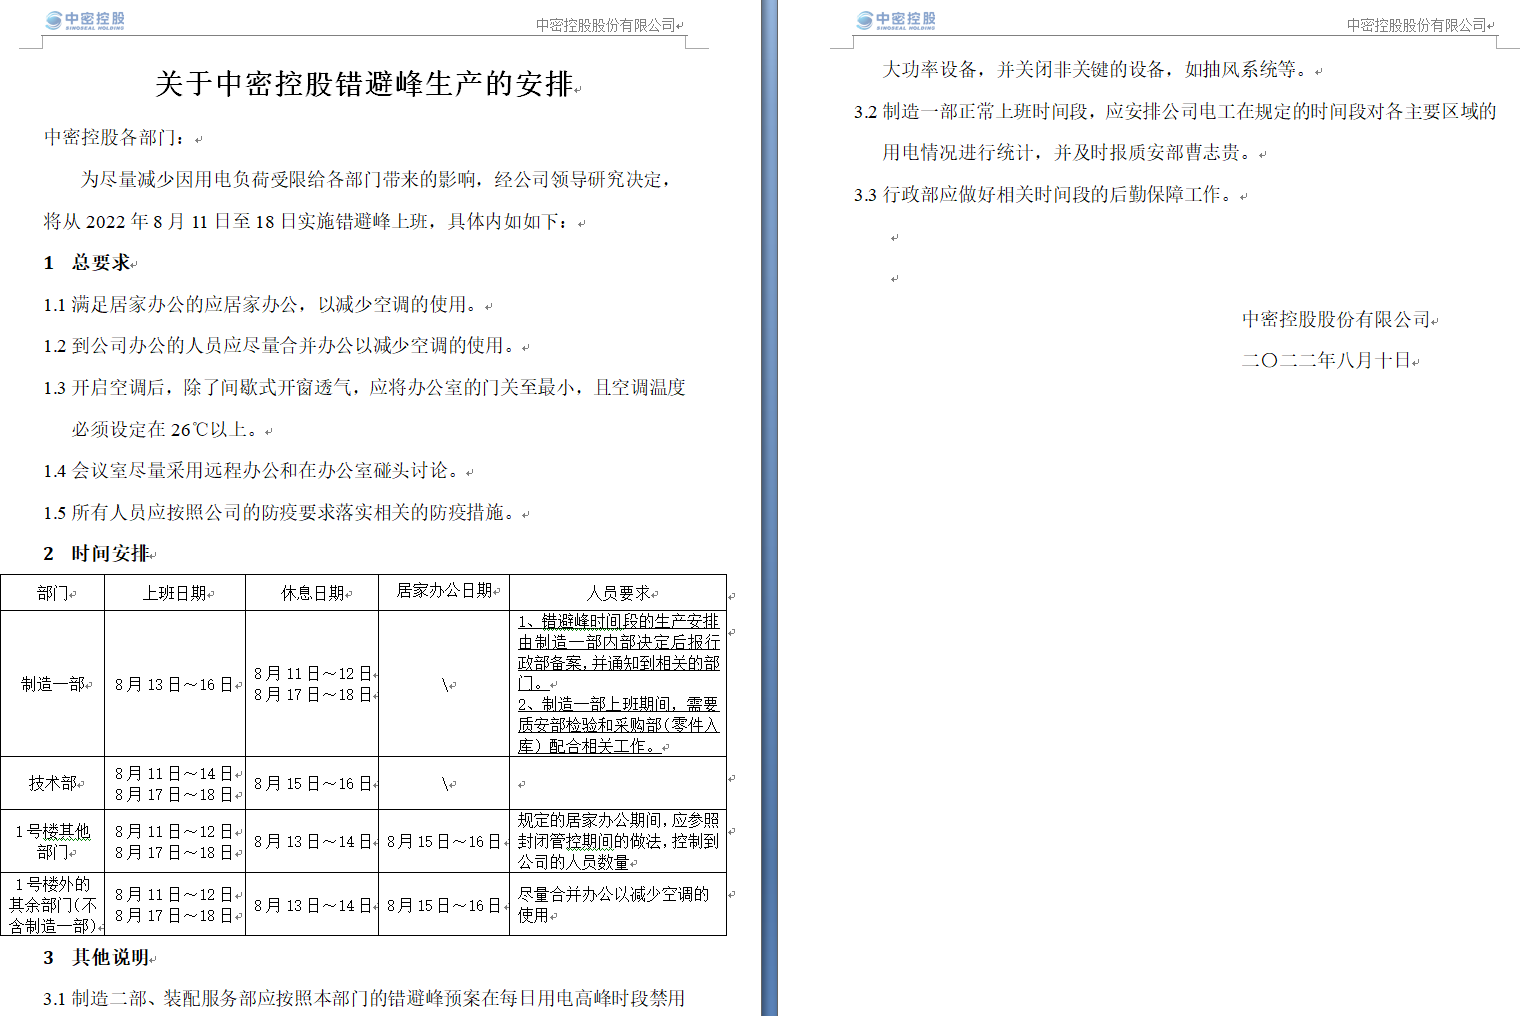This screenshot has width=1525, height=1016.
Task: Click the line starting 用电情况进行统计
Action: (x=1070, y=153)
